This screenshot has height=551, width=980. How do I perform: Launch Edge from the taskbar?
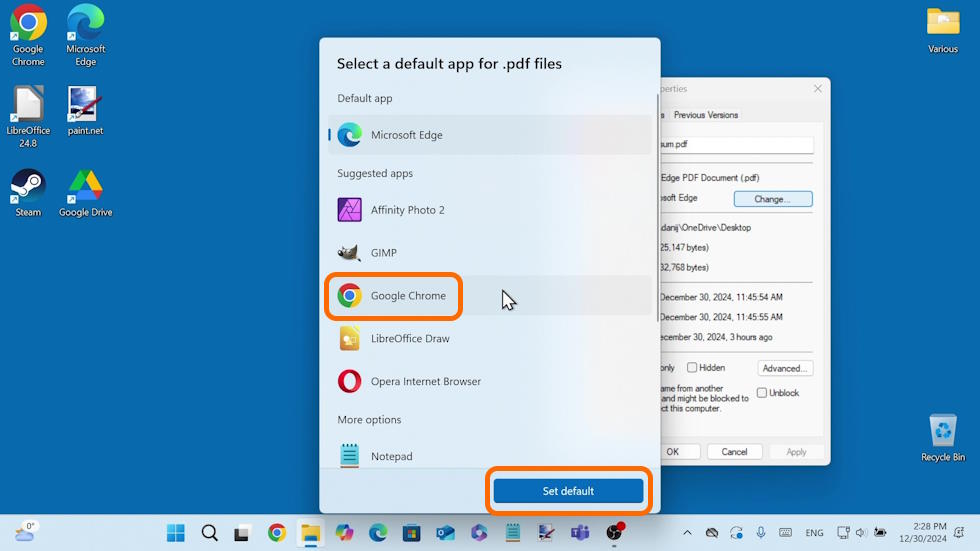378,533
